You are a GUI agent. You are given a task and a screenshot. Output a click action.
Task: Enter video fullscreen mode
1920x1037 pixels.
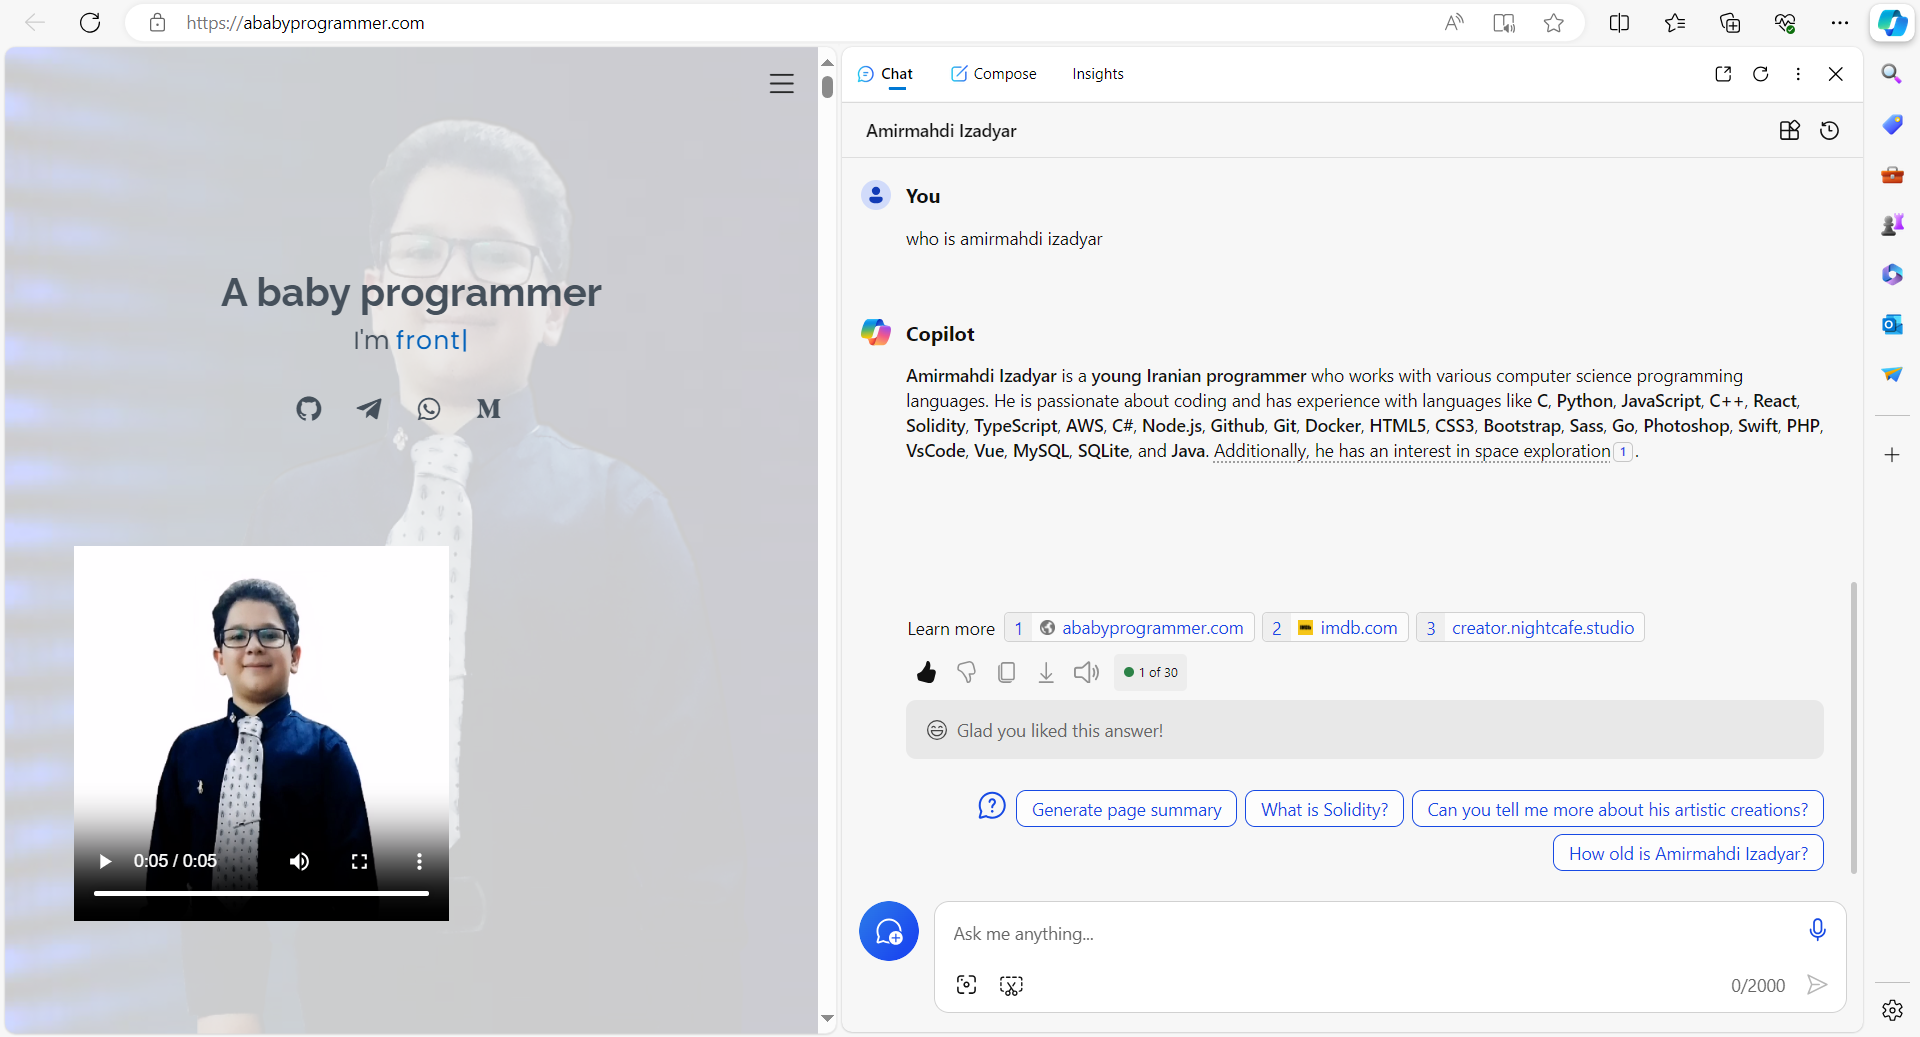click(x=359, y=861)
